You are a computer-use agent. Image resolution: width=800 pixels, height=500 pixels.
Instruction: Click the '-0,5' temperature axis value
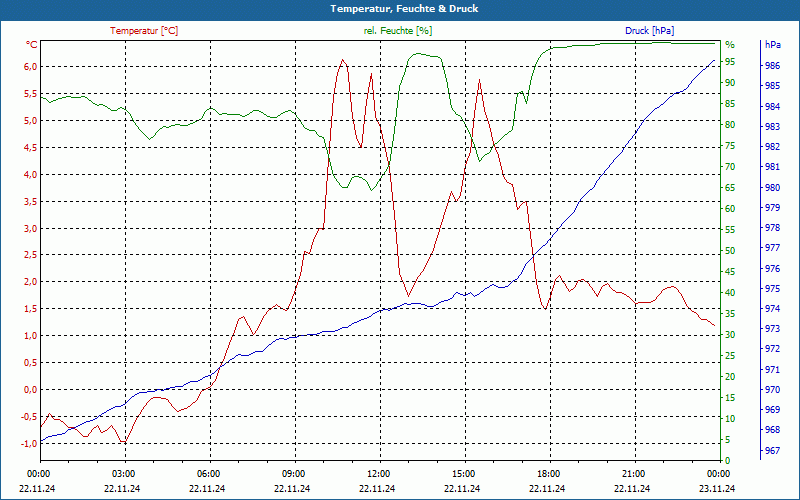pyautogui.click(x=29, y=416)
